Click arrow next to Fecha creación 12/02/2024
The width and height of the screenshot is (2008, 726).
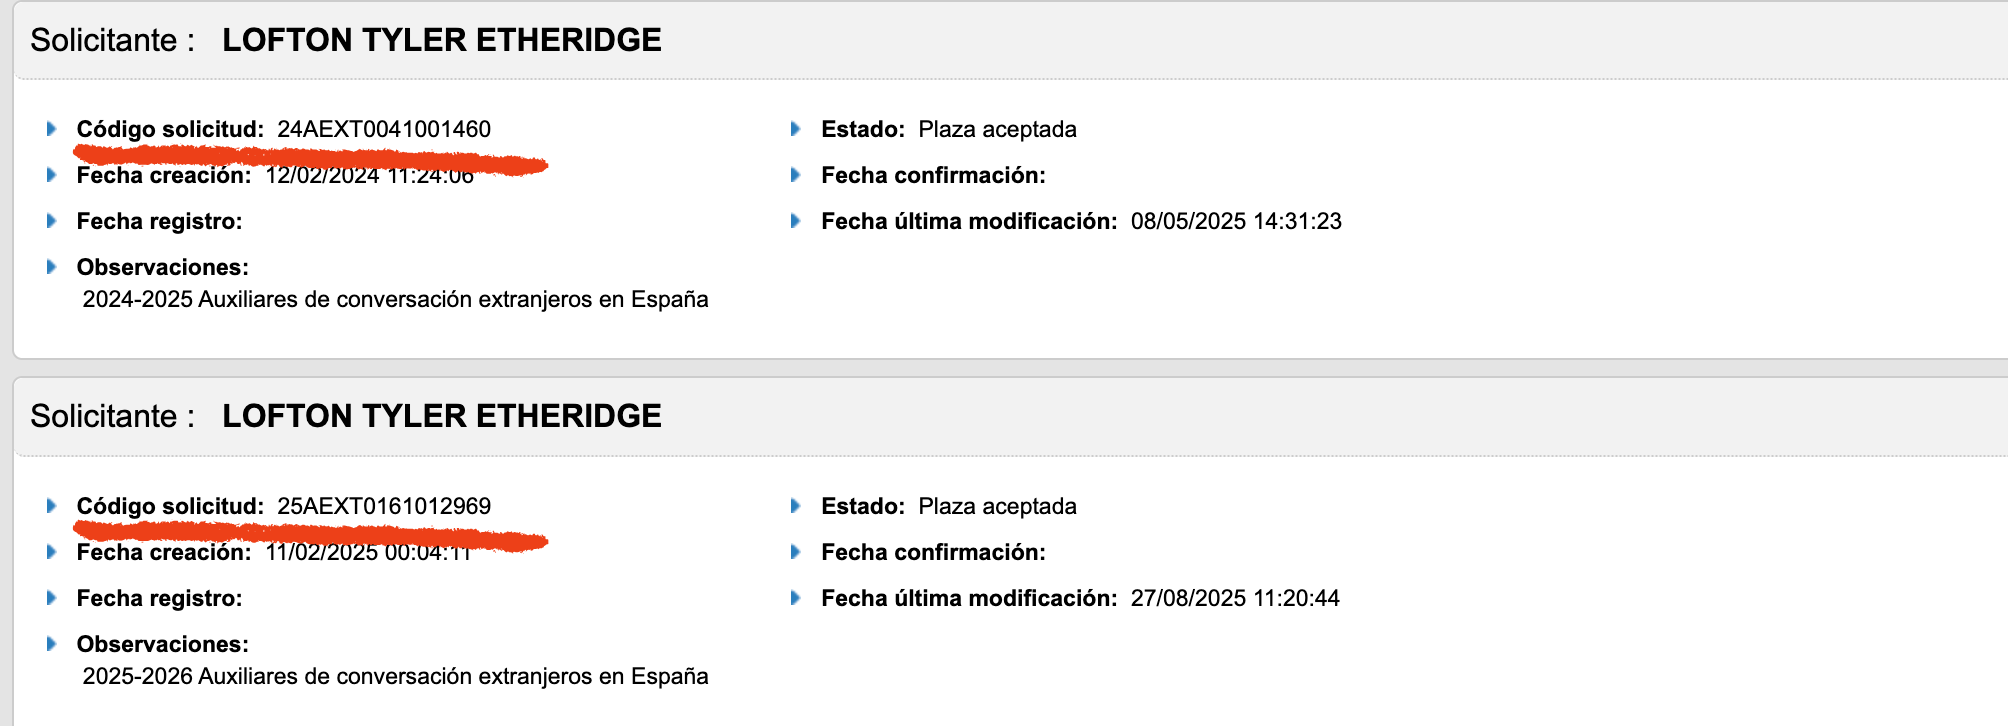52,175
